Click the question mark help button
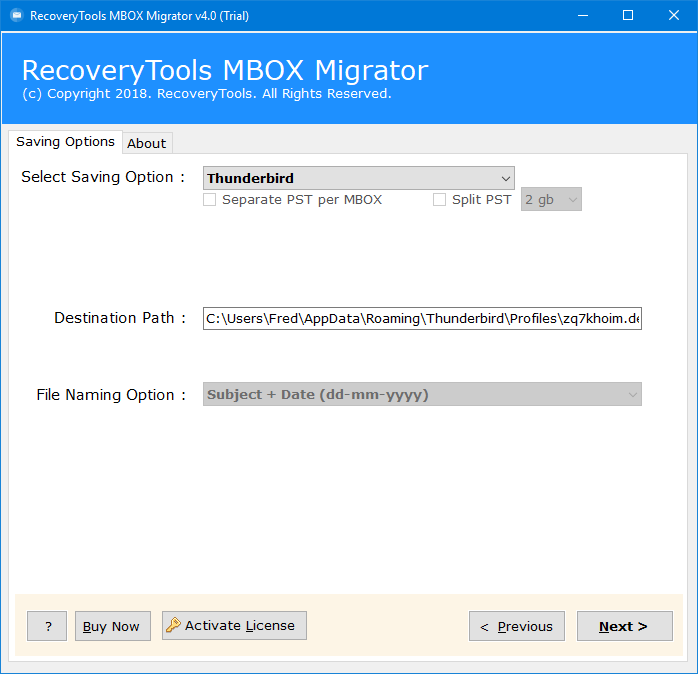This screenshot has width=698, height=674. pyautogui.click(x=47, y=626)
